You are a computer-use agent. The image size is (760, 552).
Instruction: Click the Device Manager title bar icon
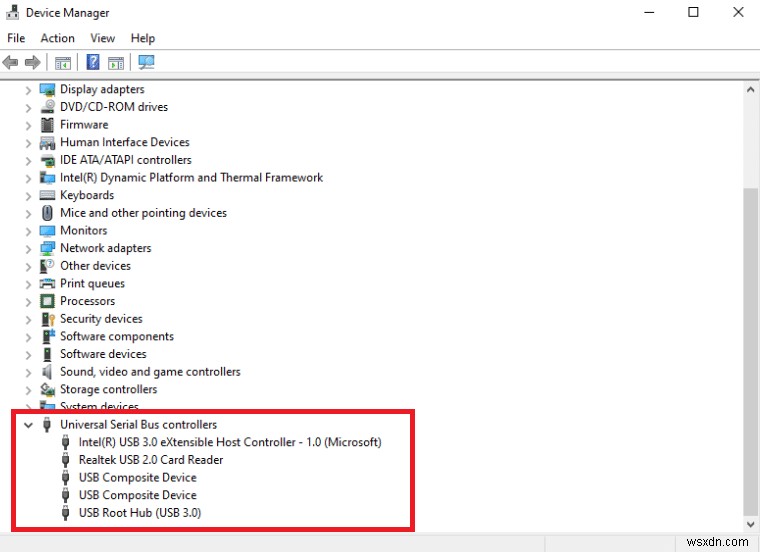13,12
